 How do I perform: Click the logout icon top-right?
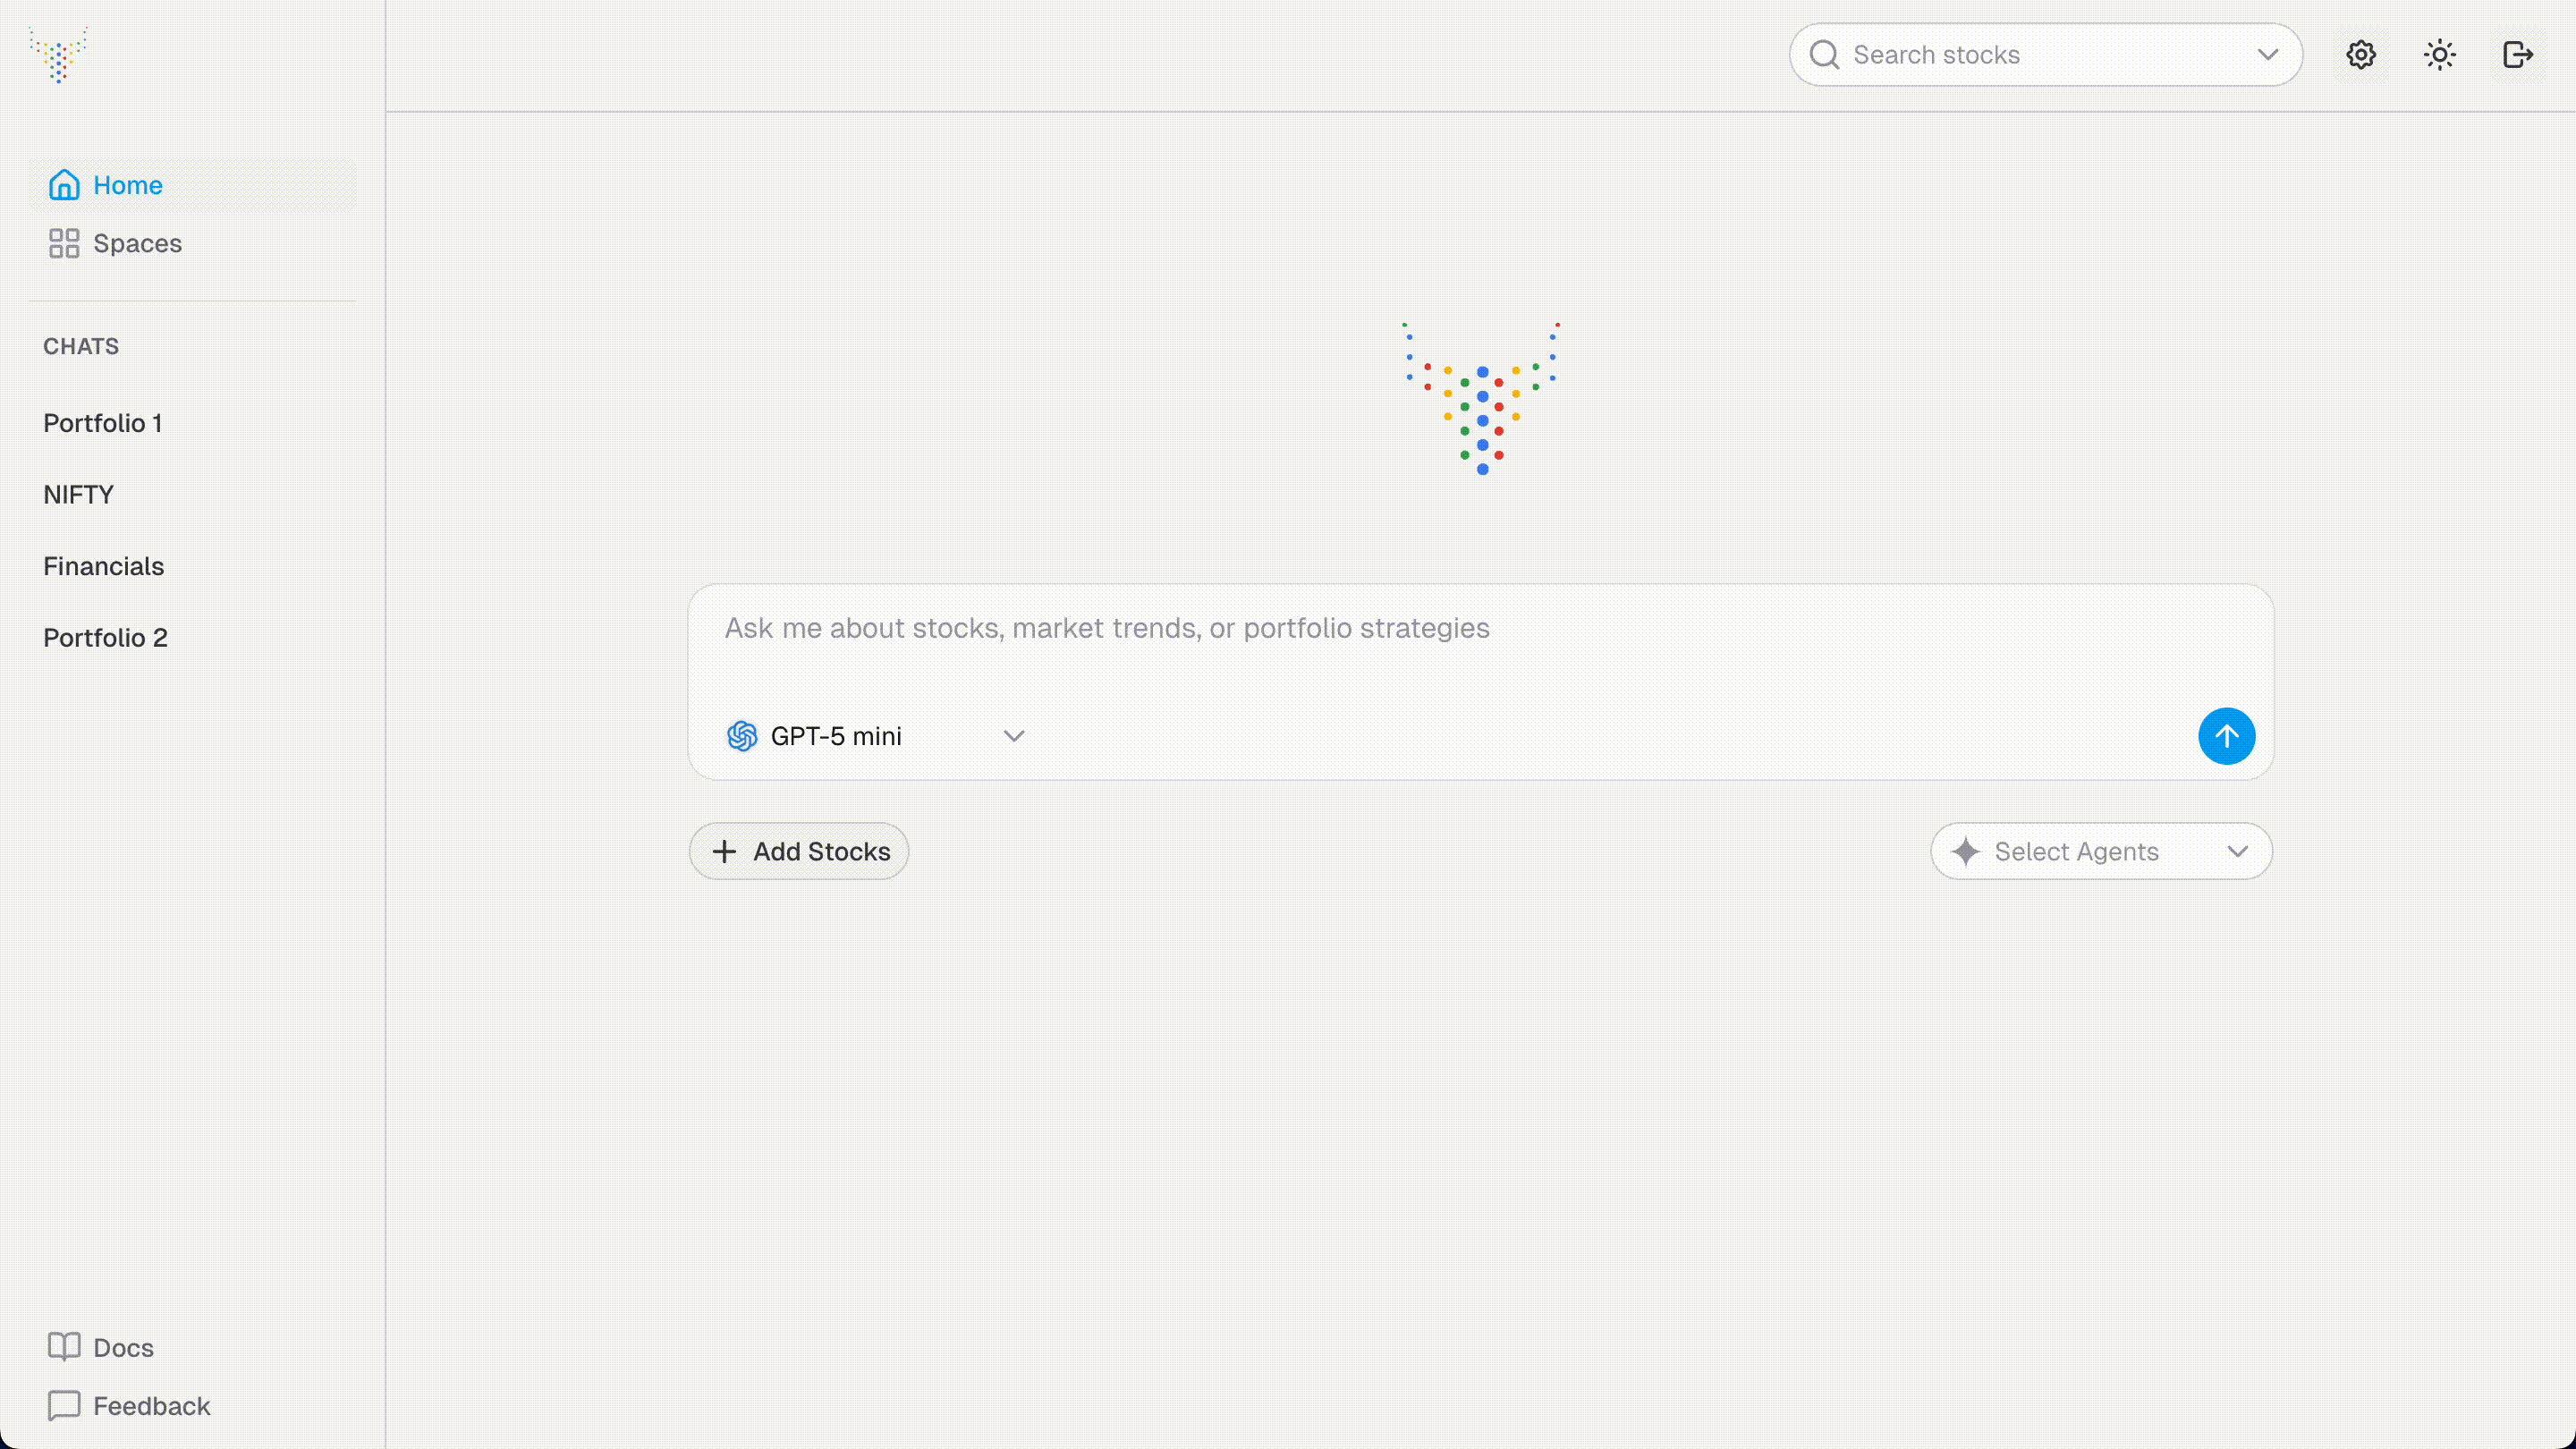pyautogui.click(x=2518, y=54)
